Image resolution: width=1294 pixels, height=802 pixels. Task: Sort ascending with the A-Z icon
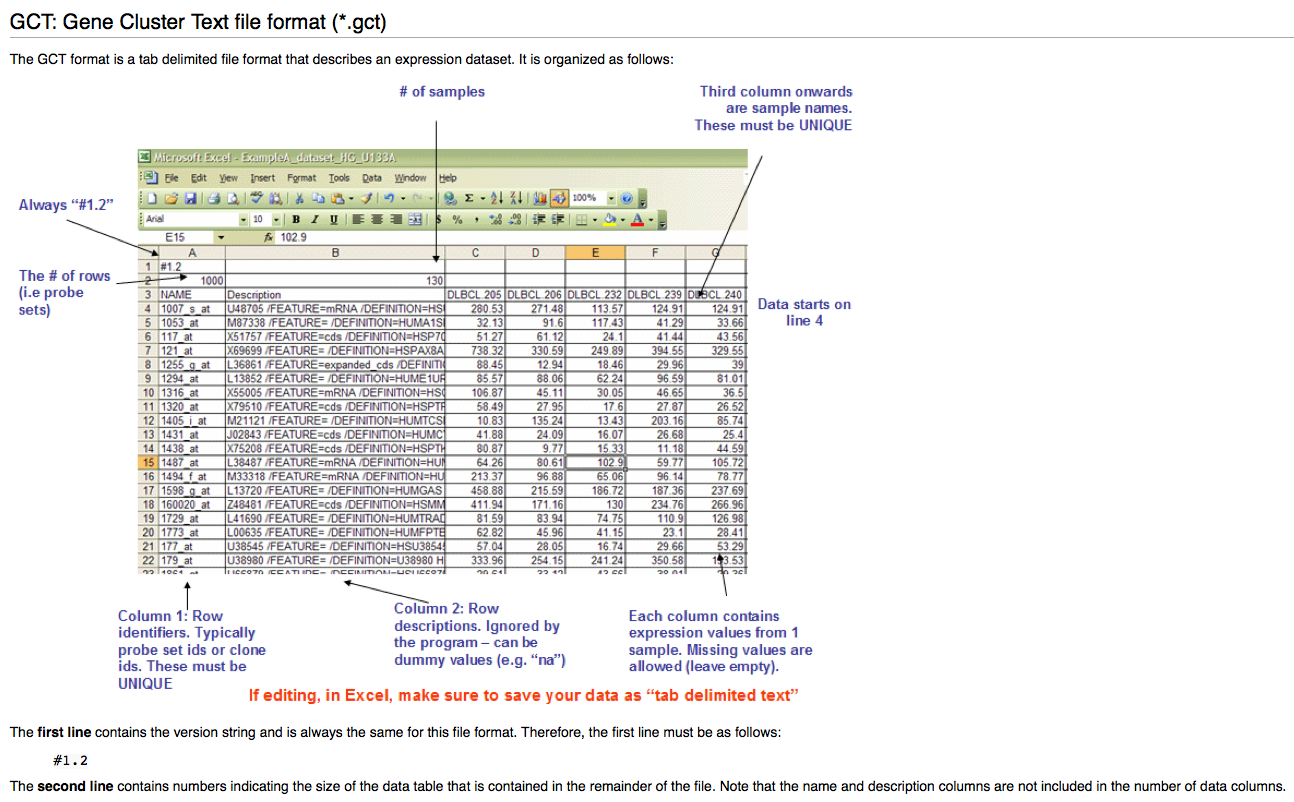point(493,198)
